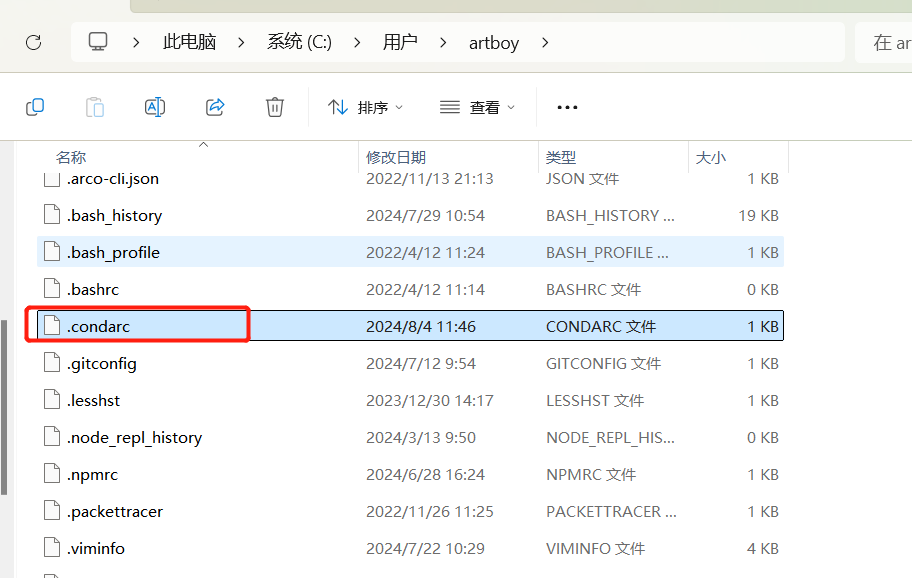Viewport: 912px width, 578px height.
Task: Expand chevron after 系统 (C:)
Action: click(357, 42)
